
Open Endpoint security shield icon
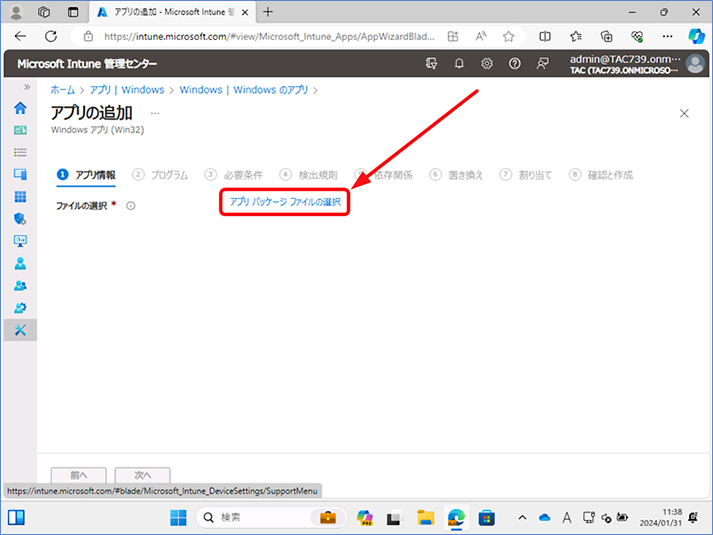click(20, 219)
